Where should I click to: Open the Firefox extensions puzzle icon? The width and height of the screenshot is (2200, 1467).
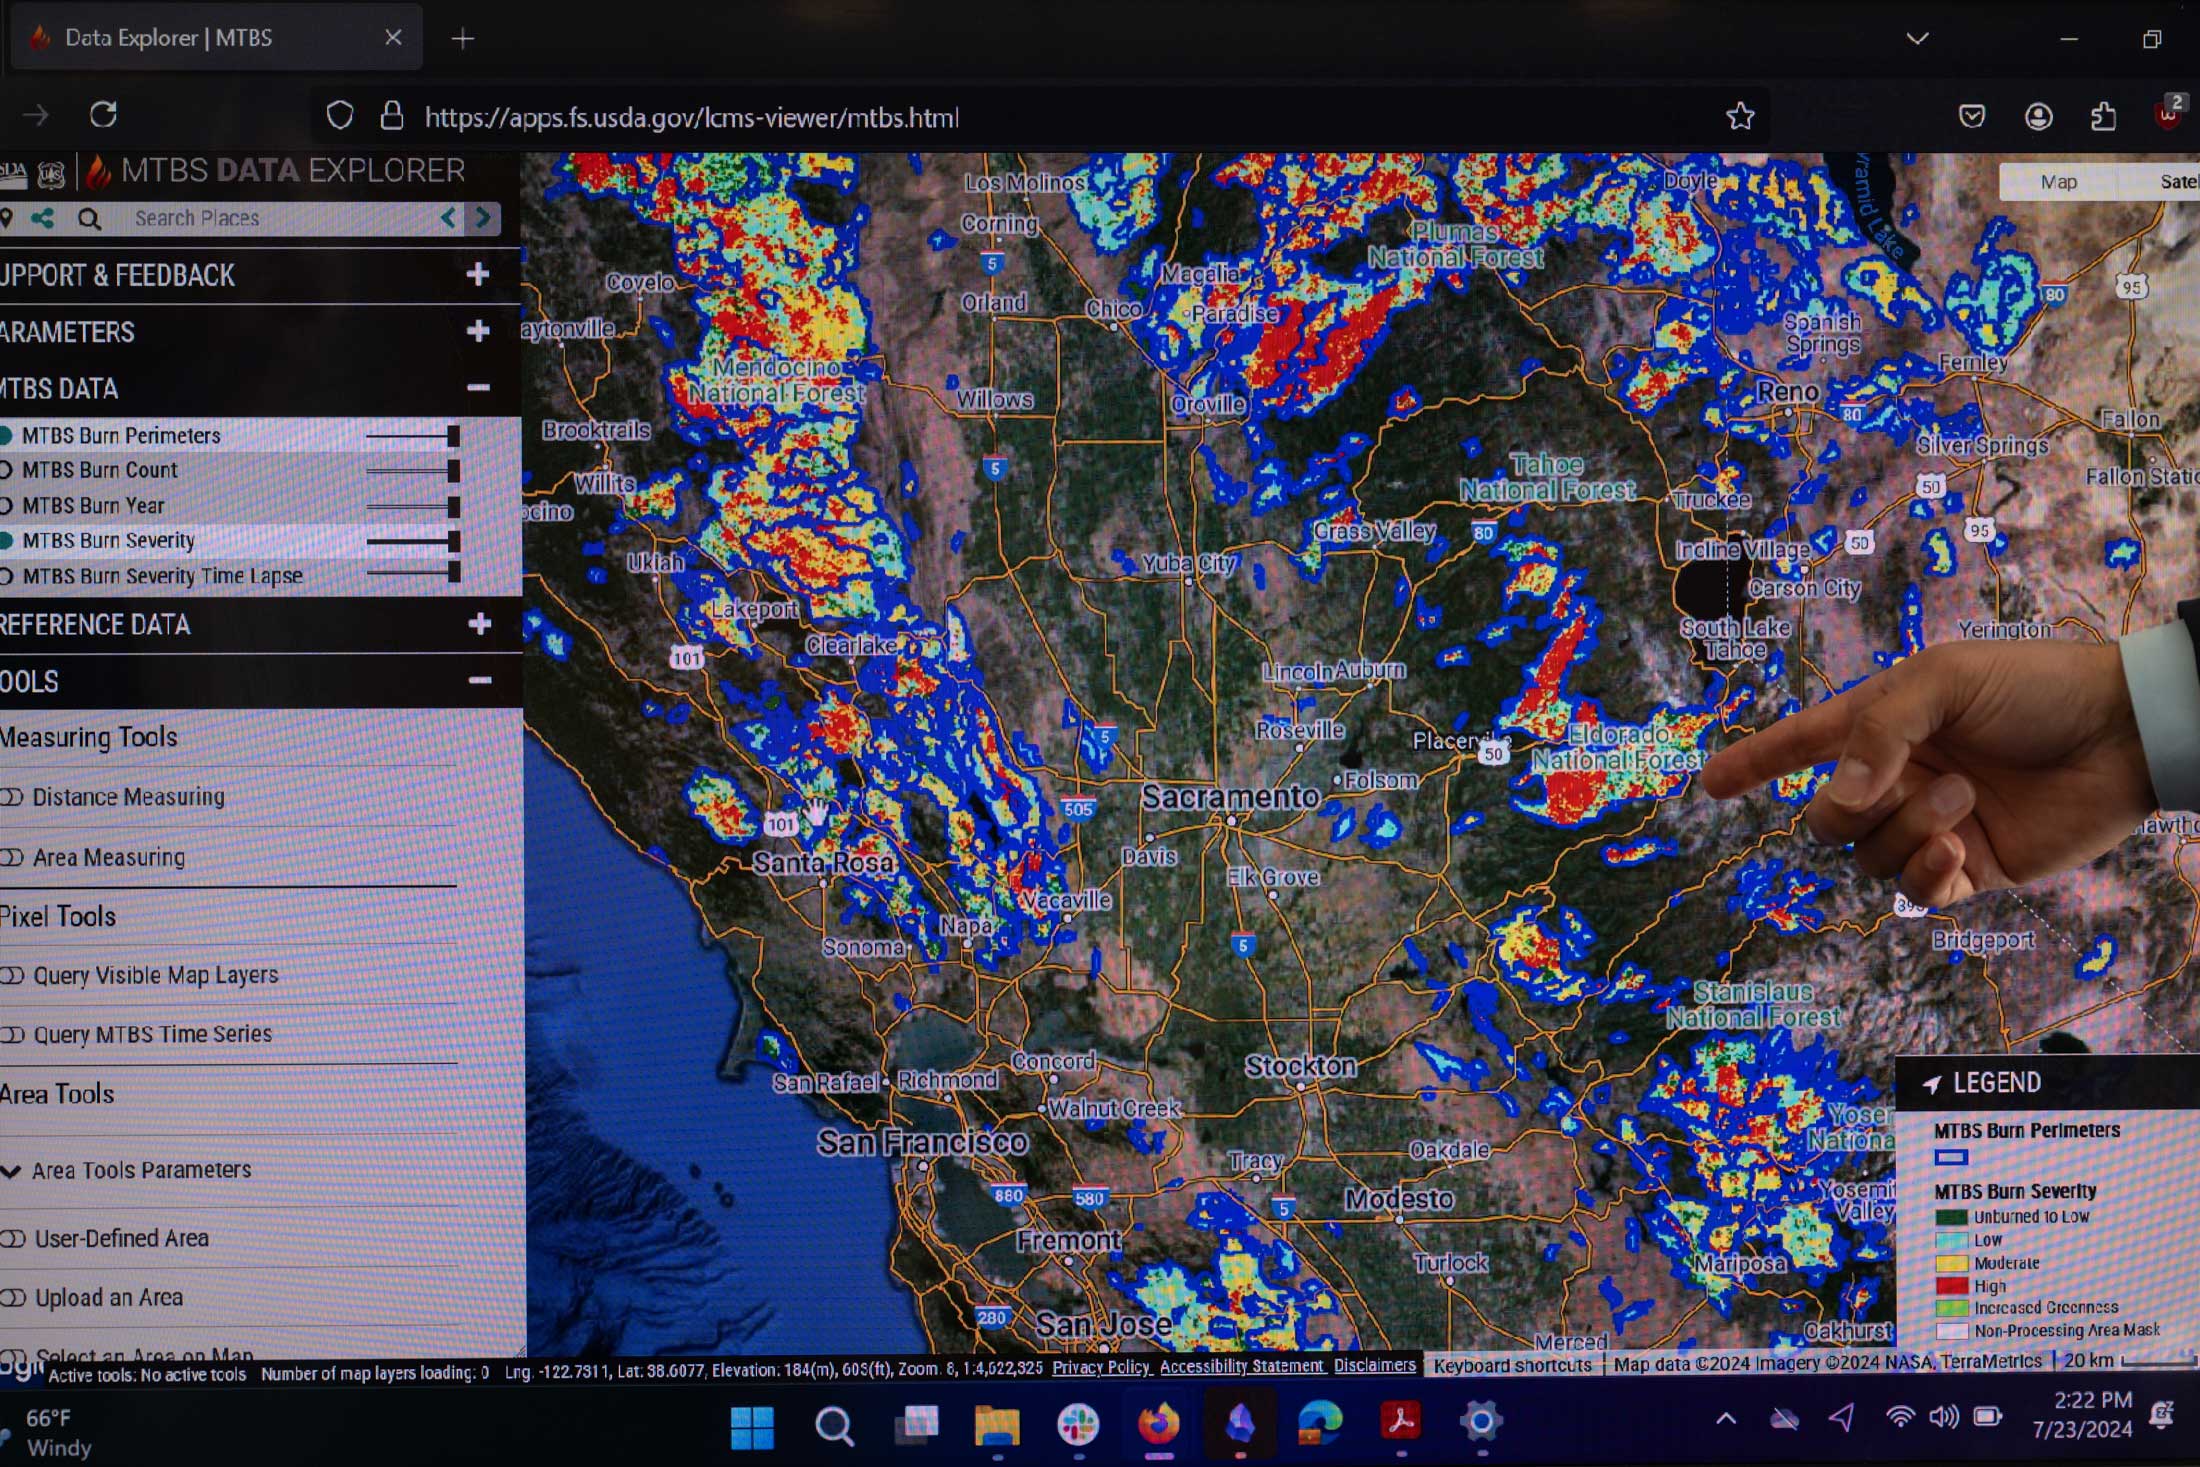click(x=2103, y=116)
